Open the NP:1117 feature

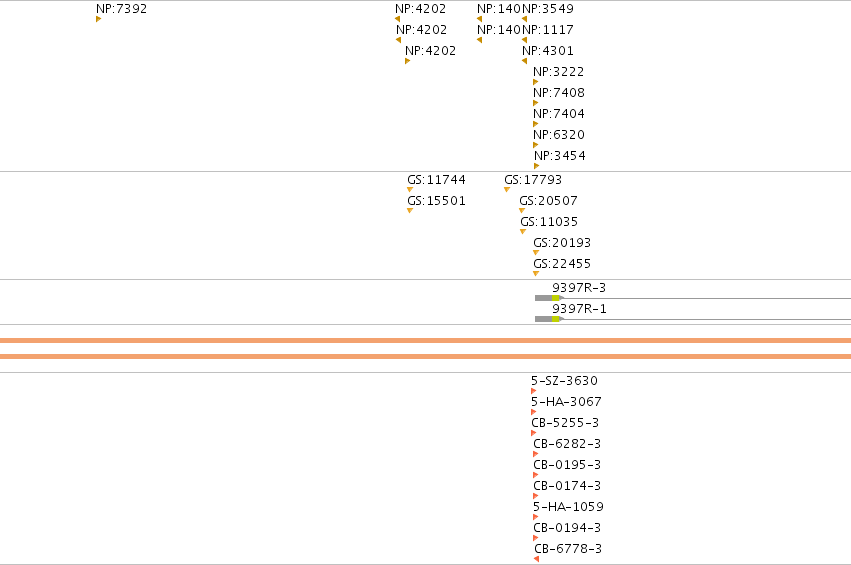pos(548,30)
